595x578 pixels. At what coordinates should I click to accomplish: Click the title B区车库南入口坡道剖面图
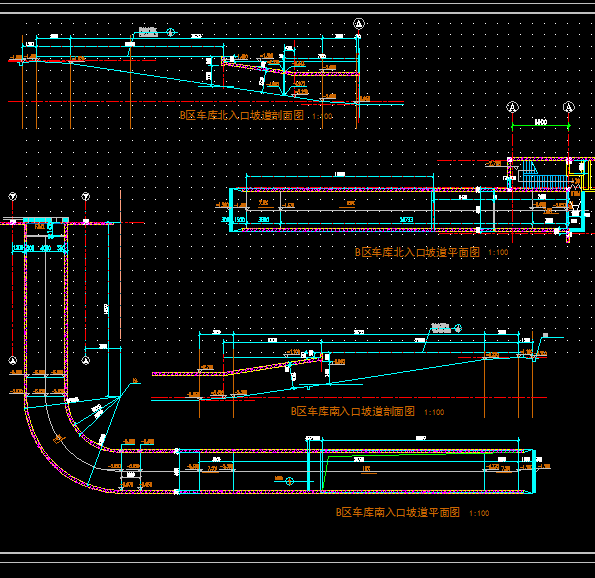353,411
